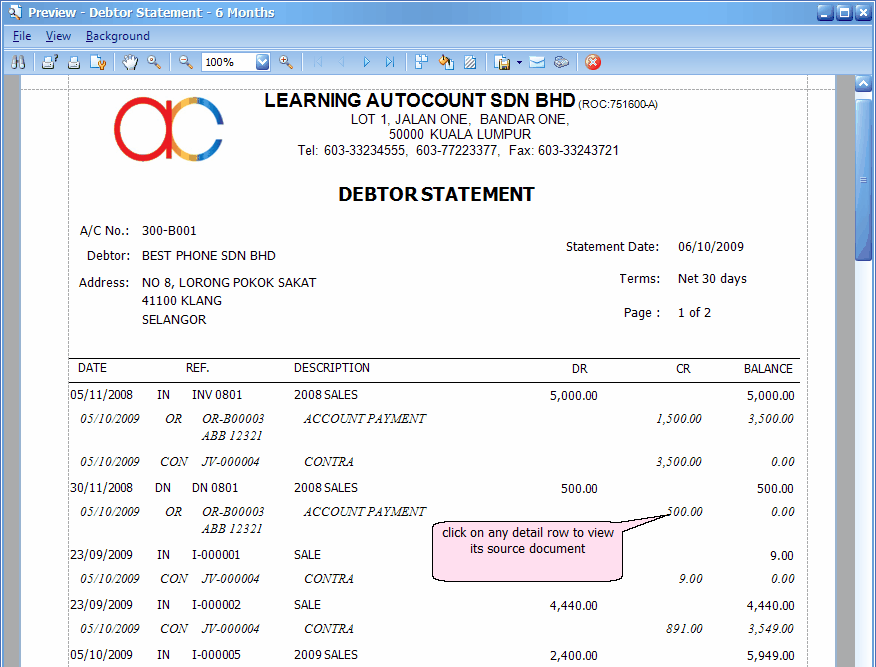Click the INV 0801 reference
This screenshot has height=667, width=876.
coord(217,395)
